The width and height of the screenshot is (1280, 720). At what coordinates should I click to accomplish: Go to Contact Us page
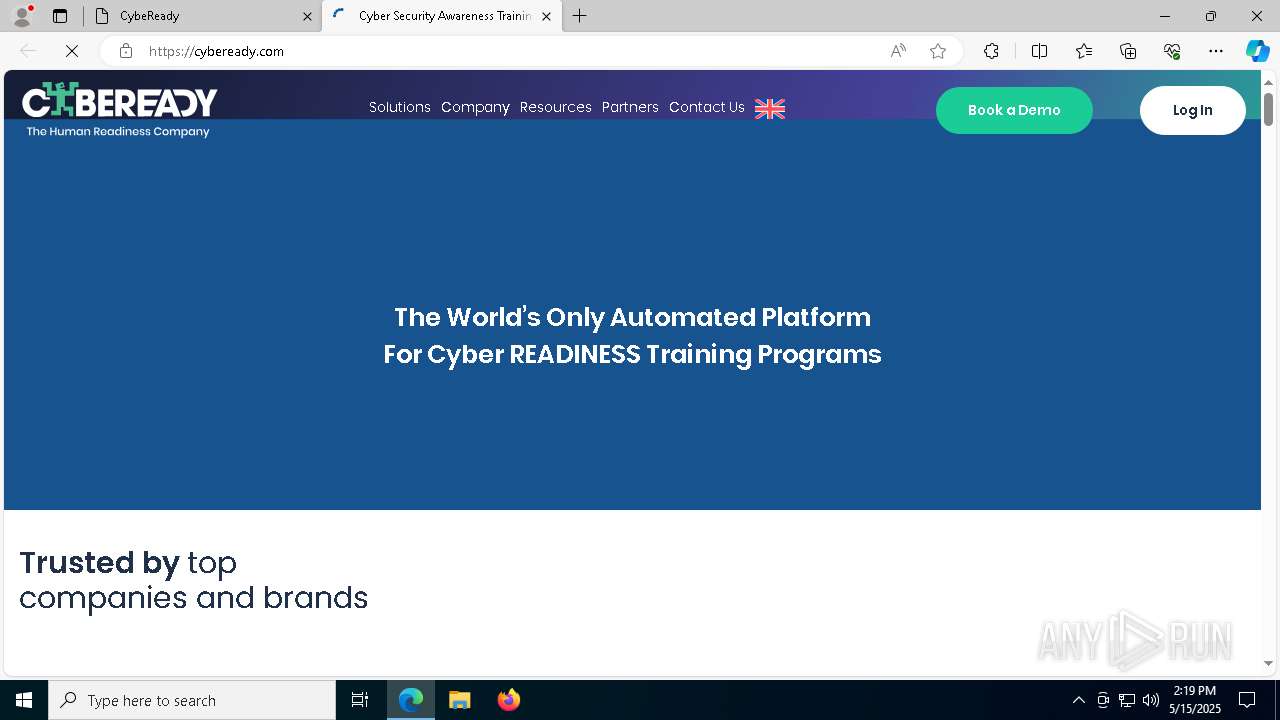(x=707, y=107)
